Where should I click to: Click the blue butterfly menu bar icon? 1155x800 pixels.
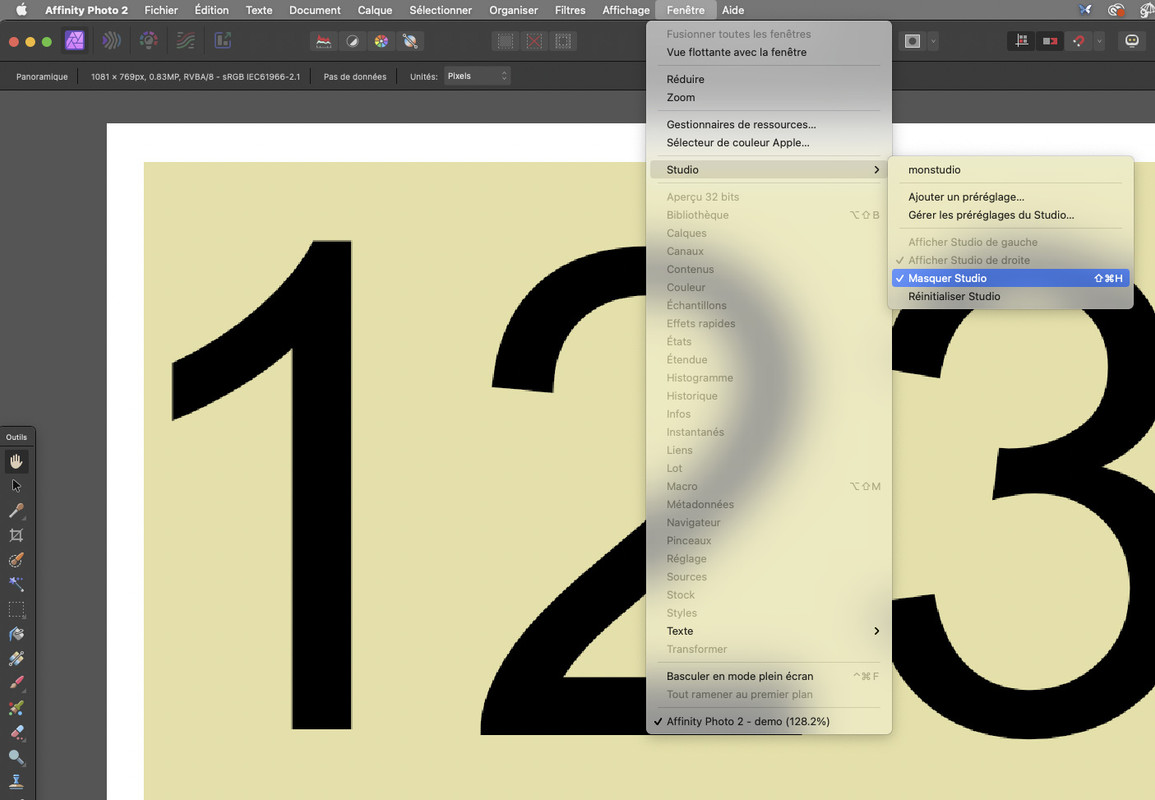click(1085, 10)
